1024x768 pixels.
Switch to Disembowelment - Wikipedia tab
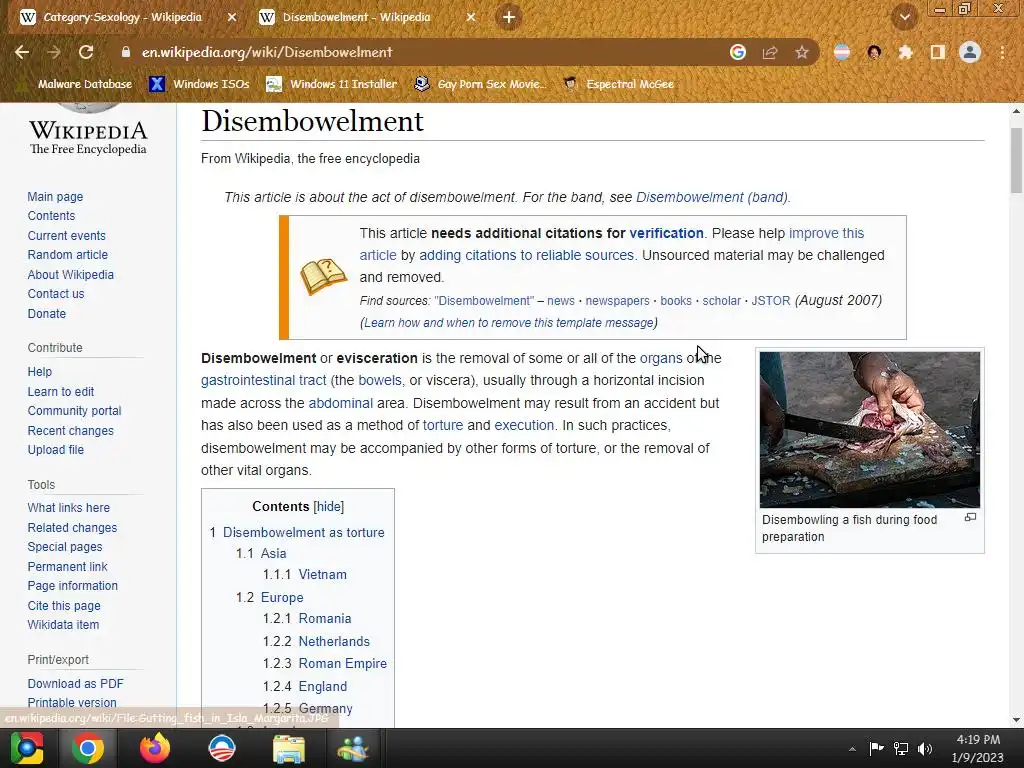tap(357, 17)
